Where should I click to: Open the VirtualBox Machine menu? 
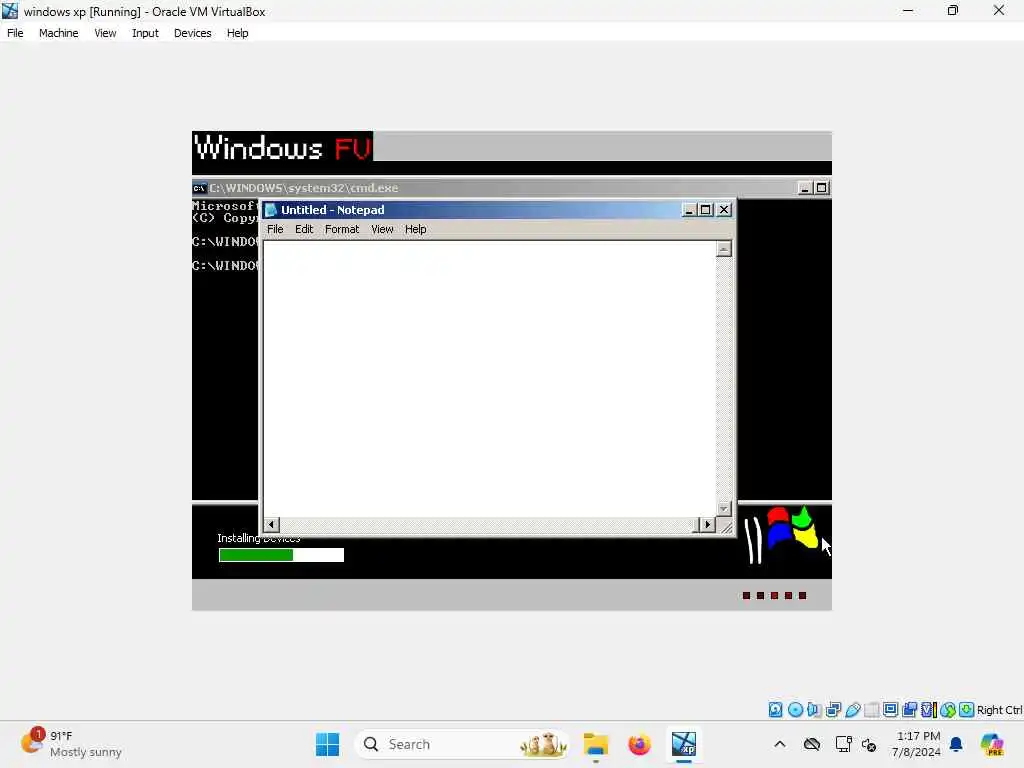tap(59, 33)
